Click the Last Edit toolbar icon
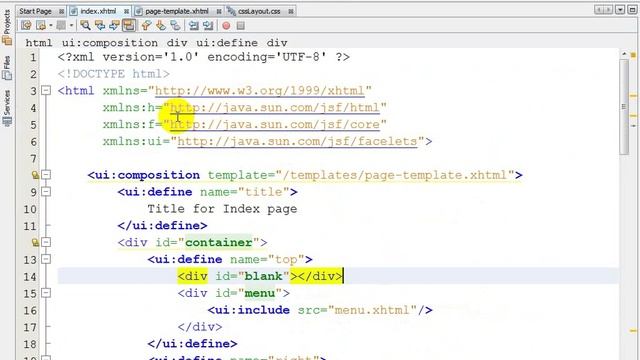Viewport: 640px width, 360px height. point(26,26)
